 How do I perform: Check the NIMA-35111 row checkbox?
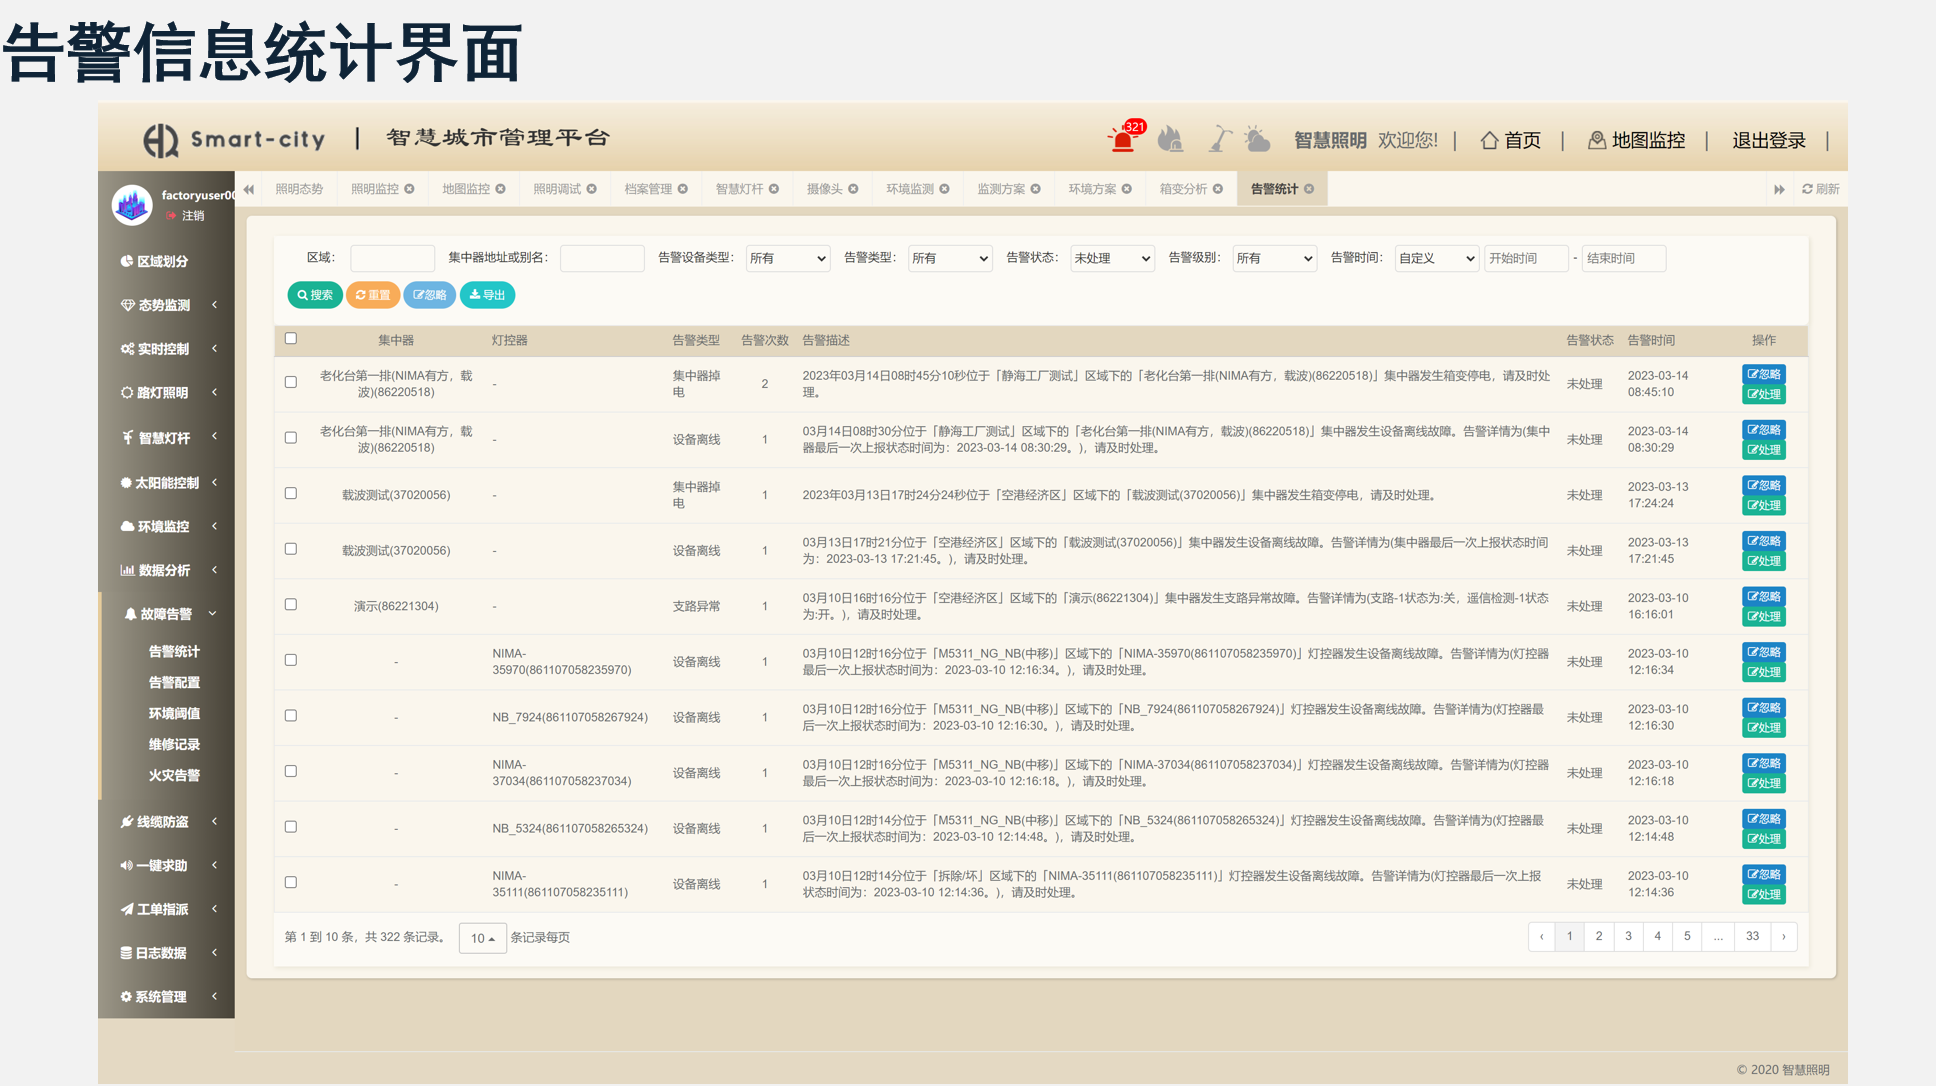pos(291,882)
